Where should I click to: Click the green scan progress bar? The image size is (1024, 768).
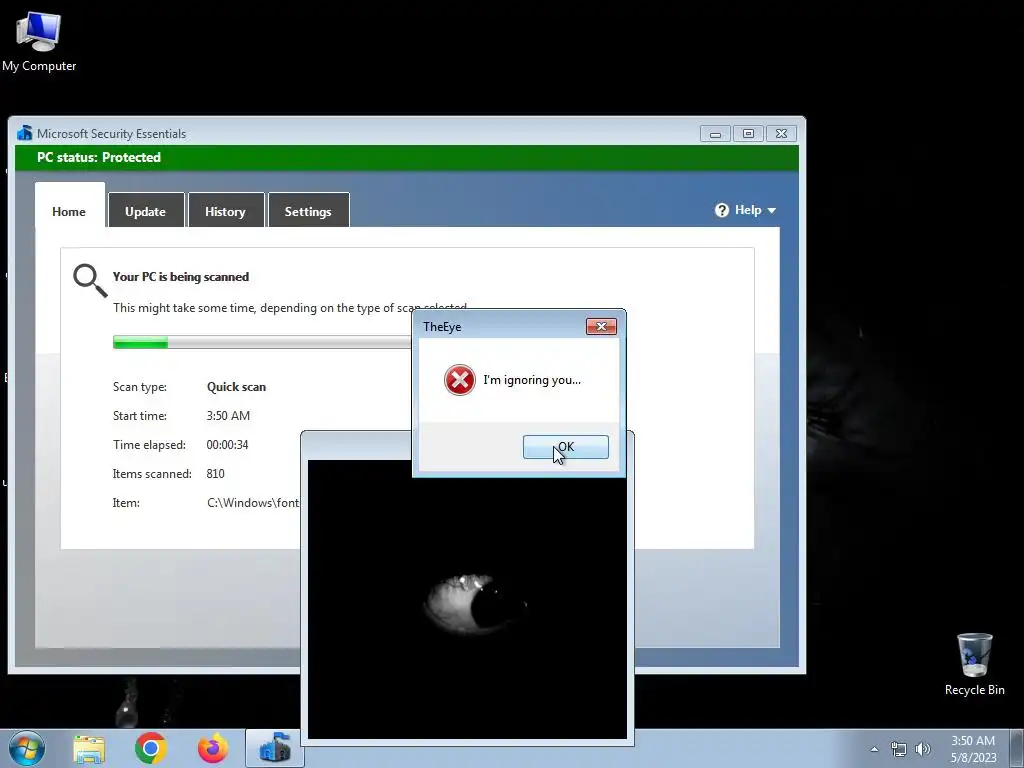click(x=263, y=342)
